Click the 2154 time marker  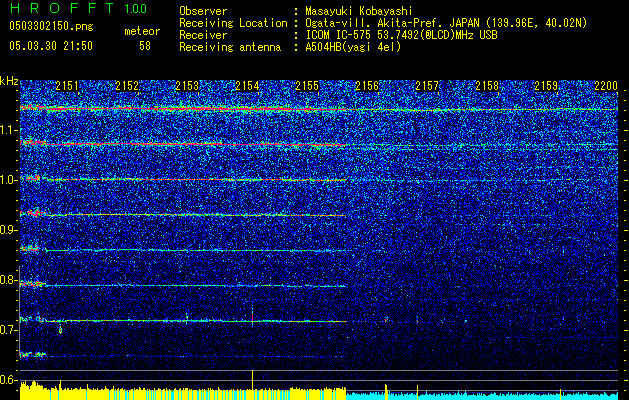point(247,87)
